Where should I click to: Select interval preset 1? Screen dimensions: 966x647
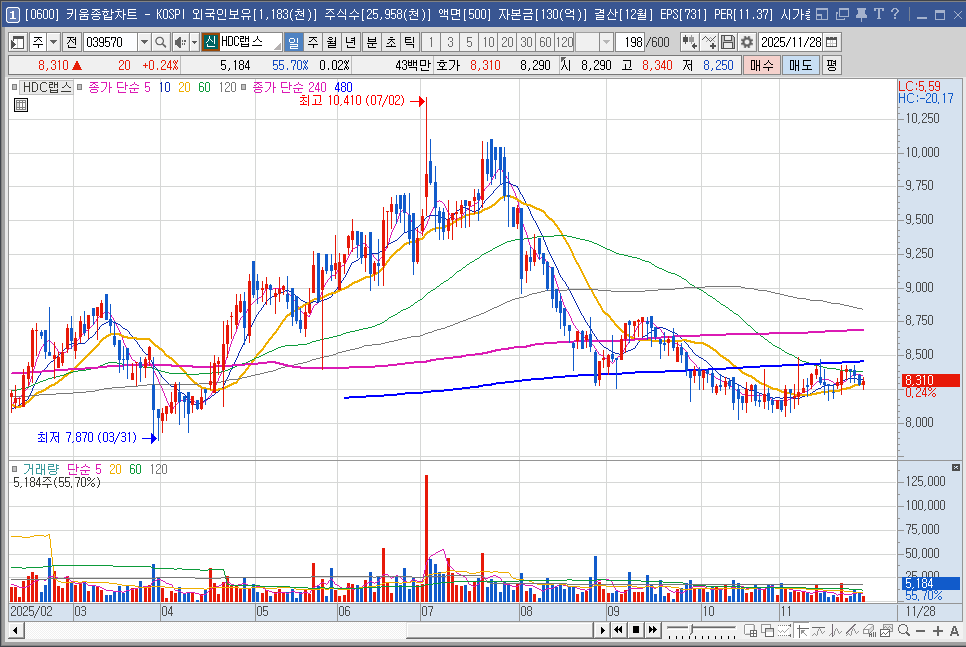coord(431,42)
